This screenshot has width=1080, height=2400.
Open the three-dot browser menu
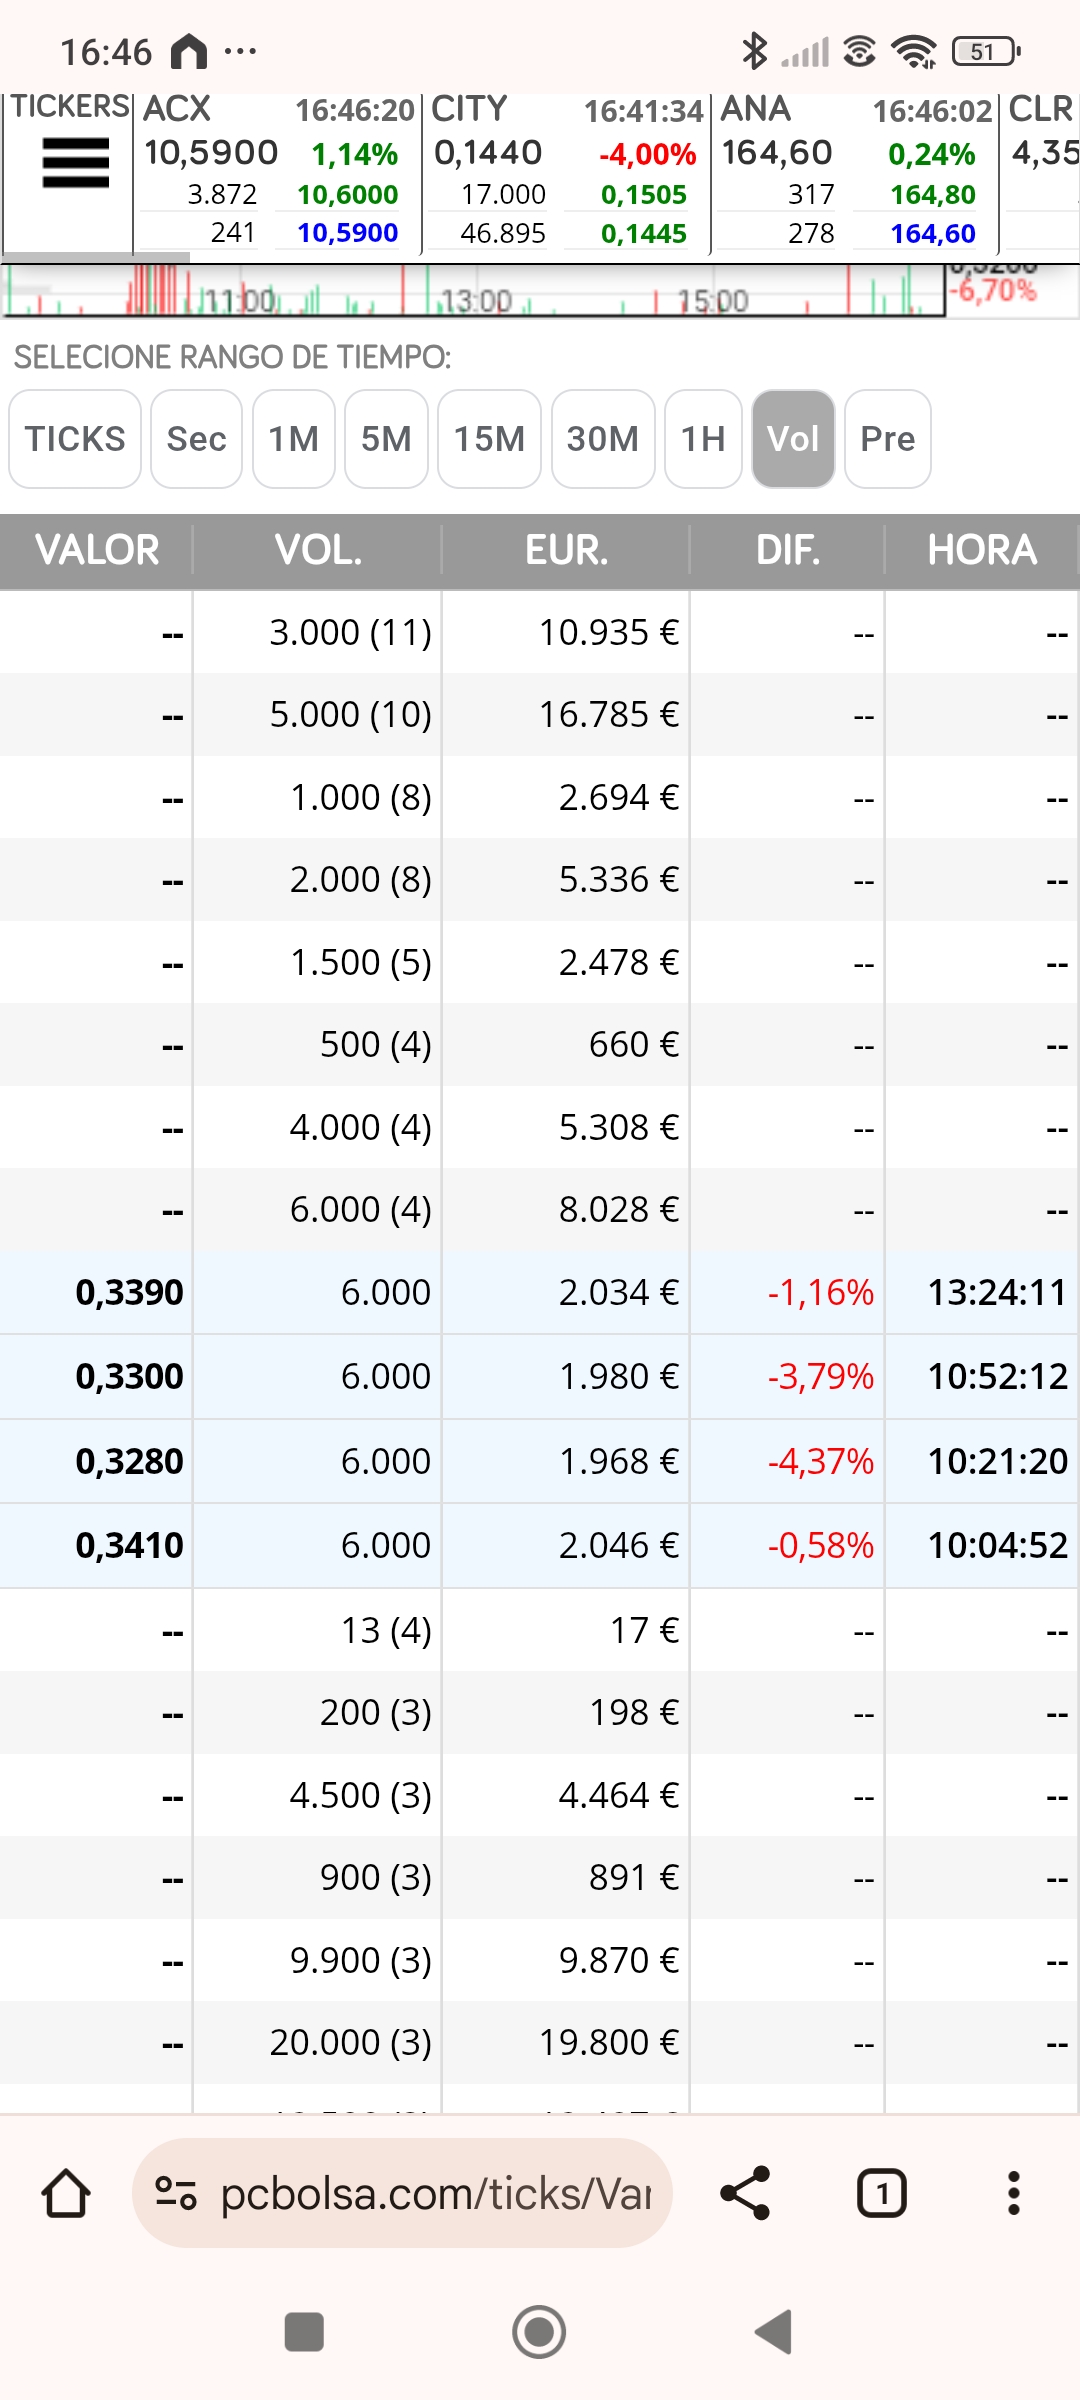1014,2193
